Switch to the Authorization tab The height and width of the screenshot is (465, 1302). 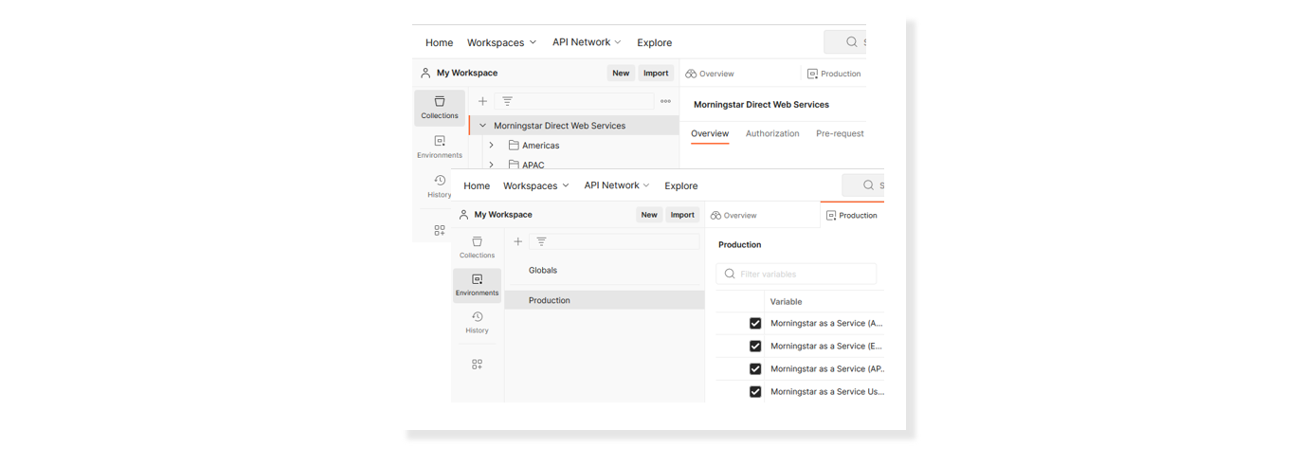tap(772, 133)
